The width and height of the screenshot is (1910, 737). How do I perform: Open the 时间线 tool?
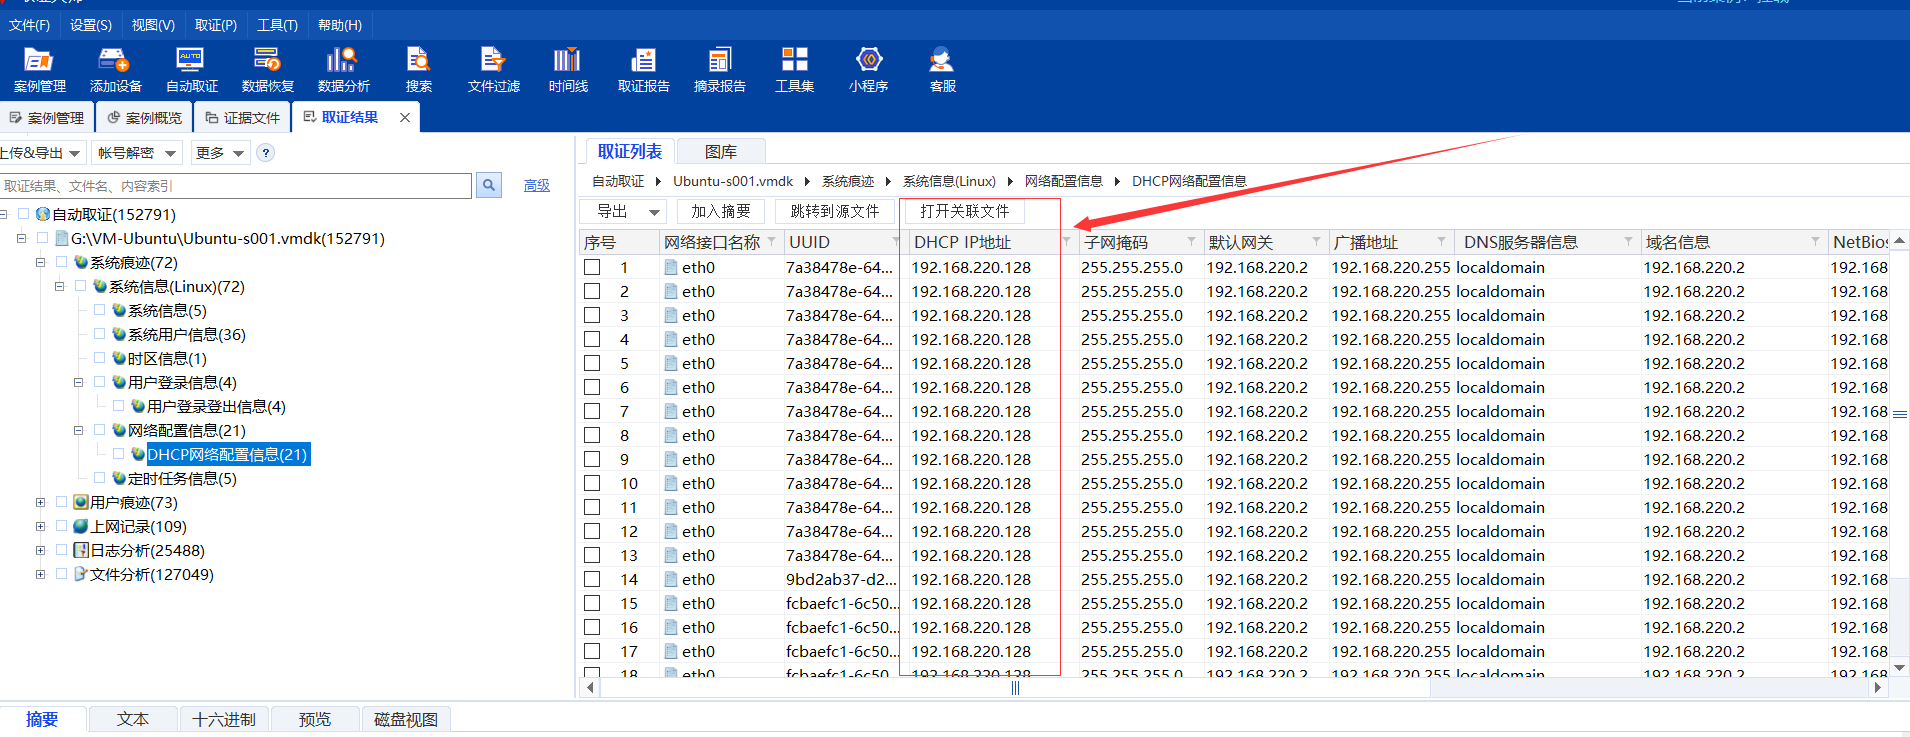[x=568, y=70]
